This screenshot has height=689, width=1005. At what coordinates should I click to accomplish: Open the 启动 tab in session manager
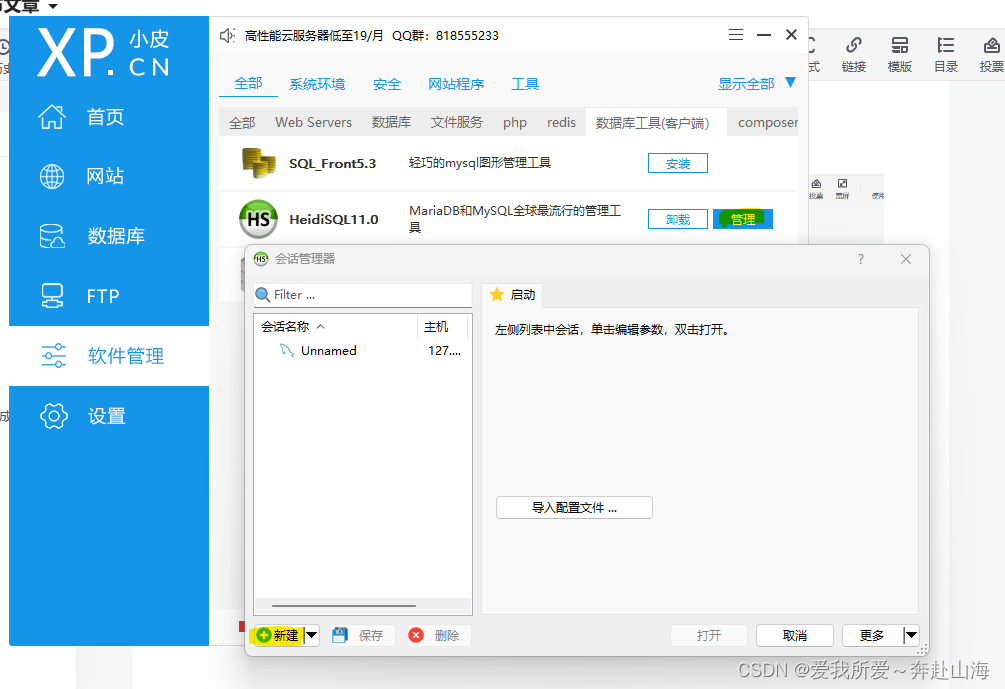(x=513, y=295)
